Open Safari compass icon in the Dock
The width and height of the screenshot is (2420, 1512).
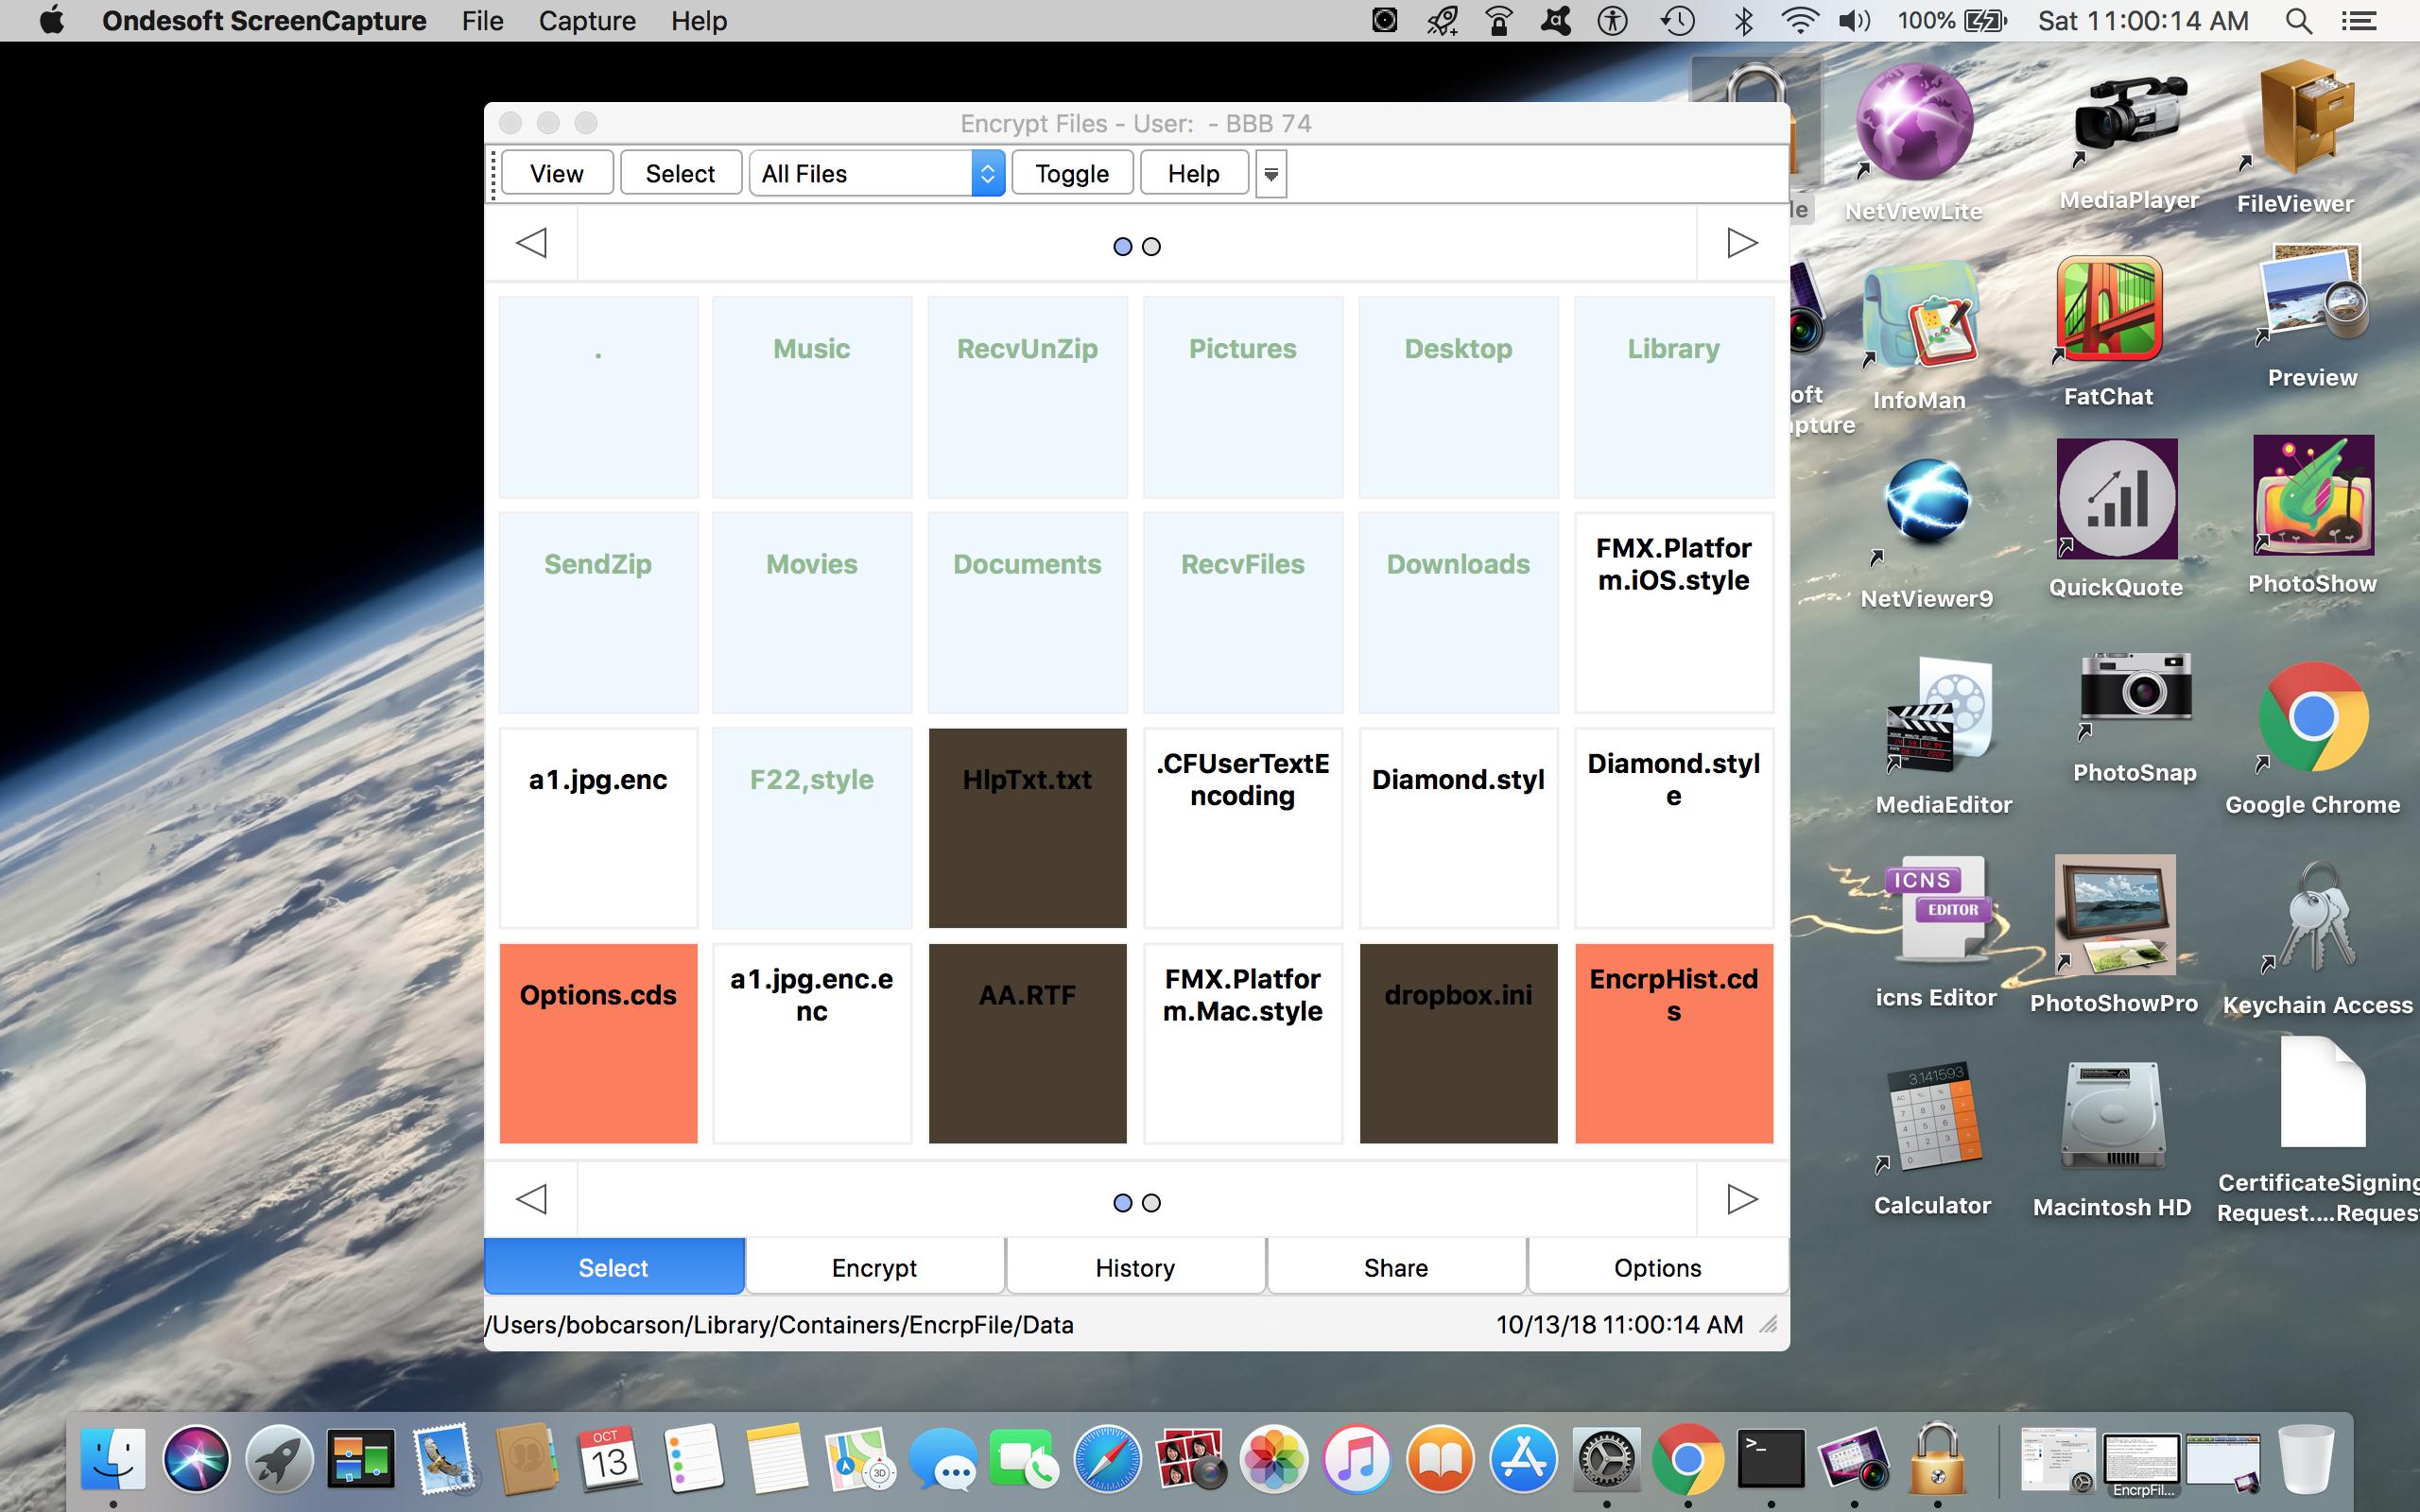[x=1107, y=1458]
